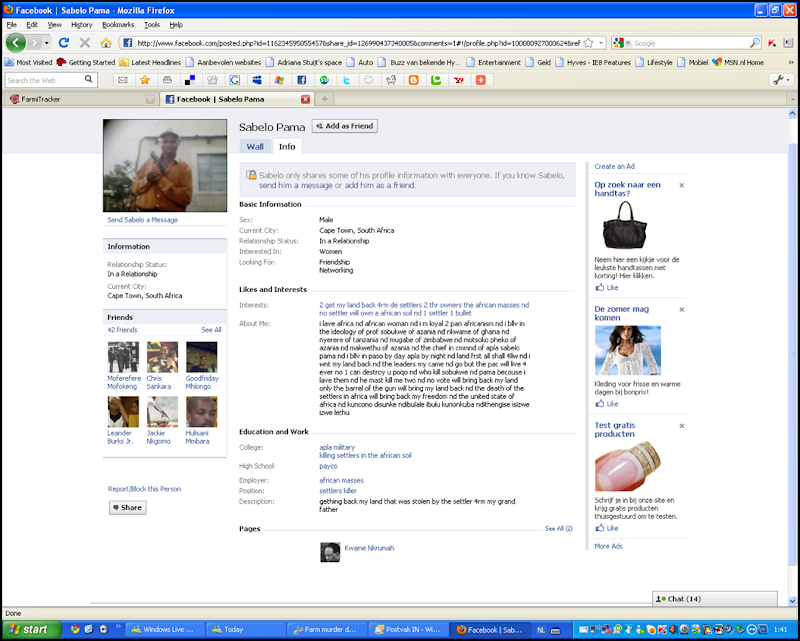Click the Twitter toolbar icon
The height and width of the screenshot is (641, 800).
(x=346, y=80)
